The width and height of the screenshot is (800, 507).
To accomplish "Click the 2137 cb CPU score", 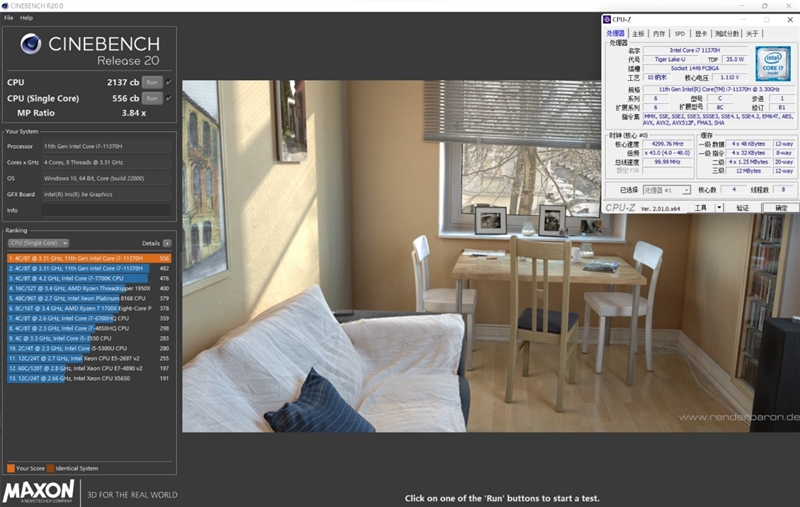I will click(123, 82).
